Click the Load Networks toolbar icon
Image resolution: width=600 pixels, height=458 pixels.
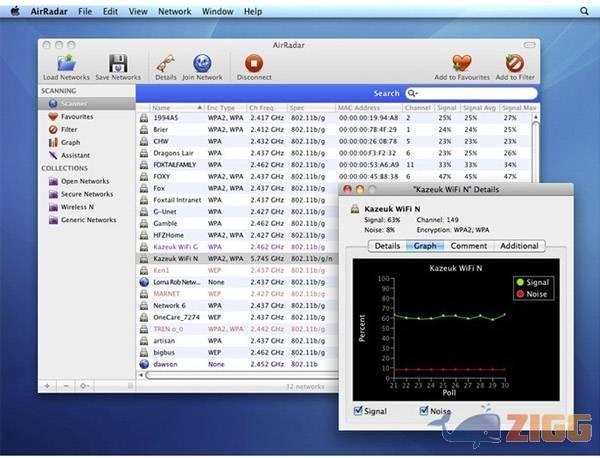67,64
